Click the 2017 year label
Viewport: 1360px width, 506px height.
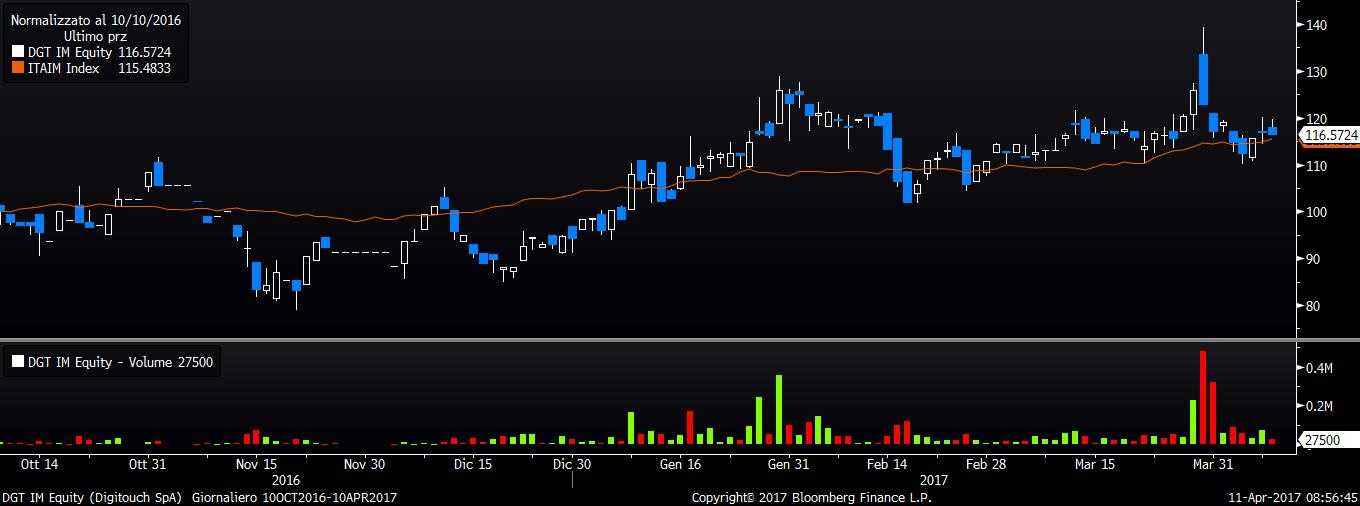pos(933,480)
